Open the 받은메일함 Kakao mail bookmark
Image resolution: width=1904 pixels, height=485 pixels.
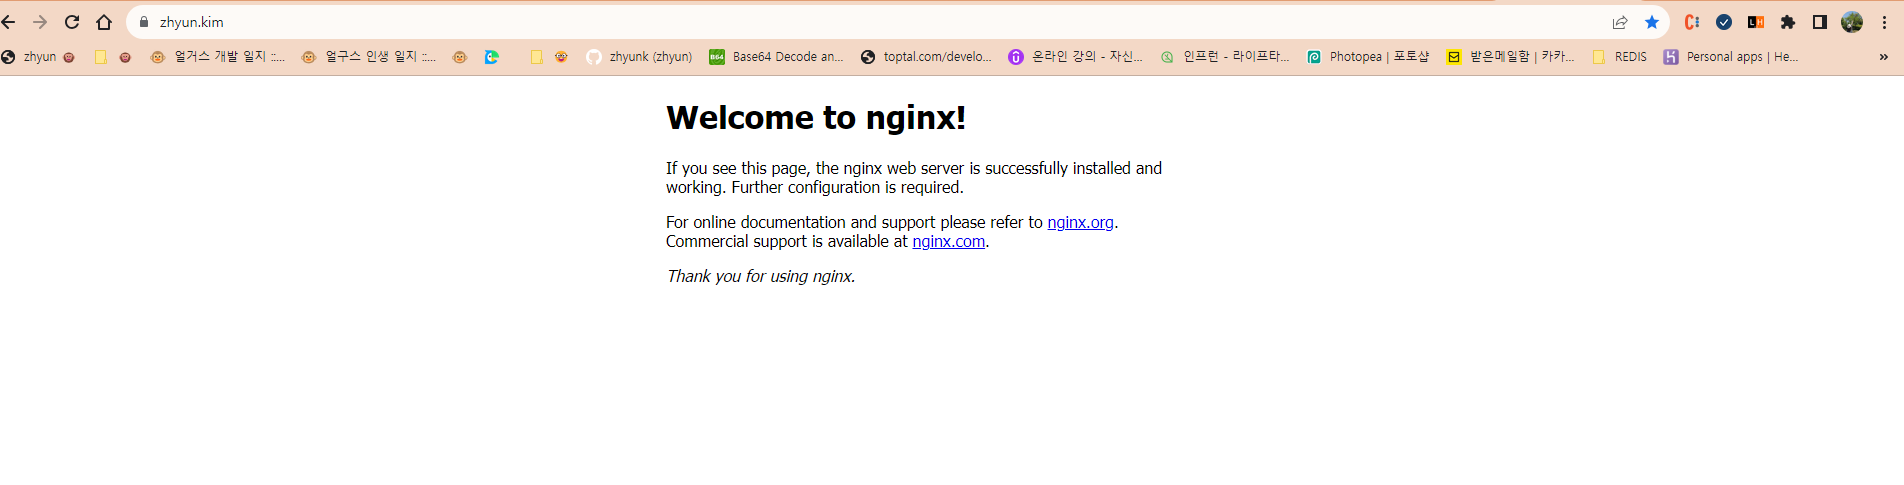click(1511, 57)
